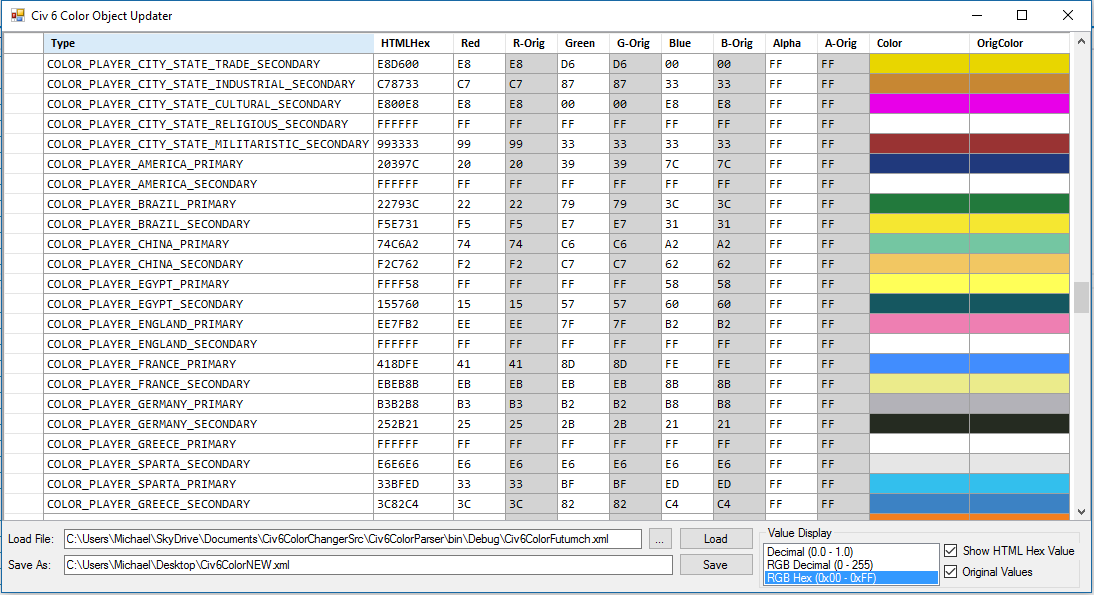Click teal OrigColor swatch for EGYPT_SECONDARY
The image size is (1094, 595).
click(x=1019, y=304)
